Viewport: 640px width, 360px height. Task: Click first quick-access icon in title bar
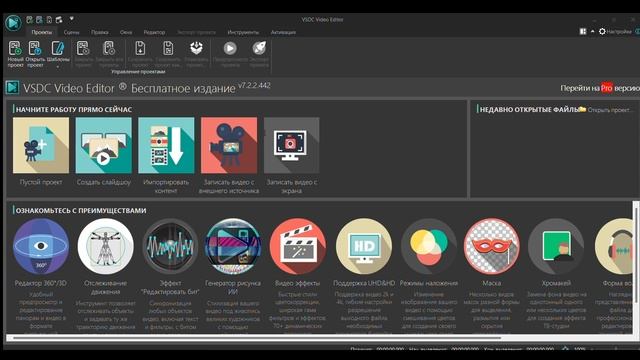tap(29, 19)
